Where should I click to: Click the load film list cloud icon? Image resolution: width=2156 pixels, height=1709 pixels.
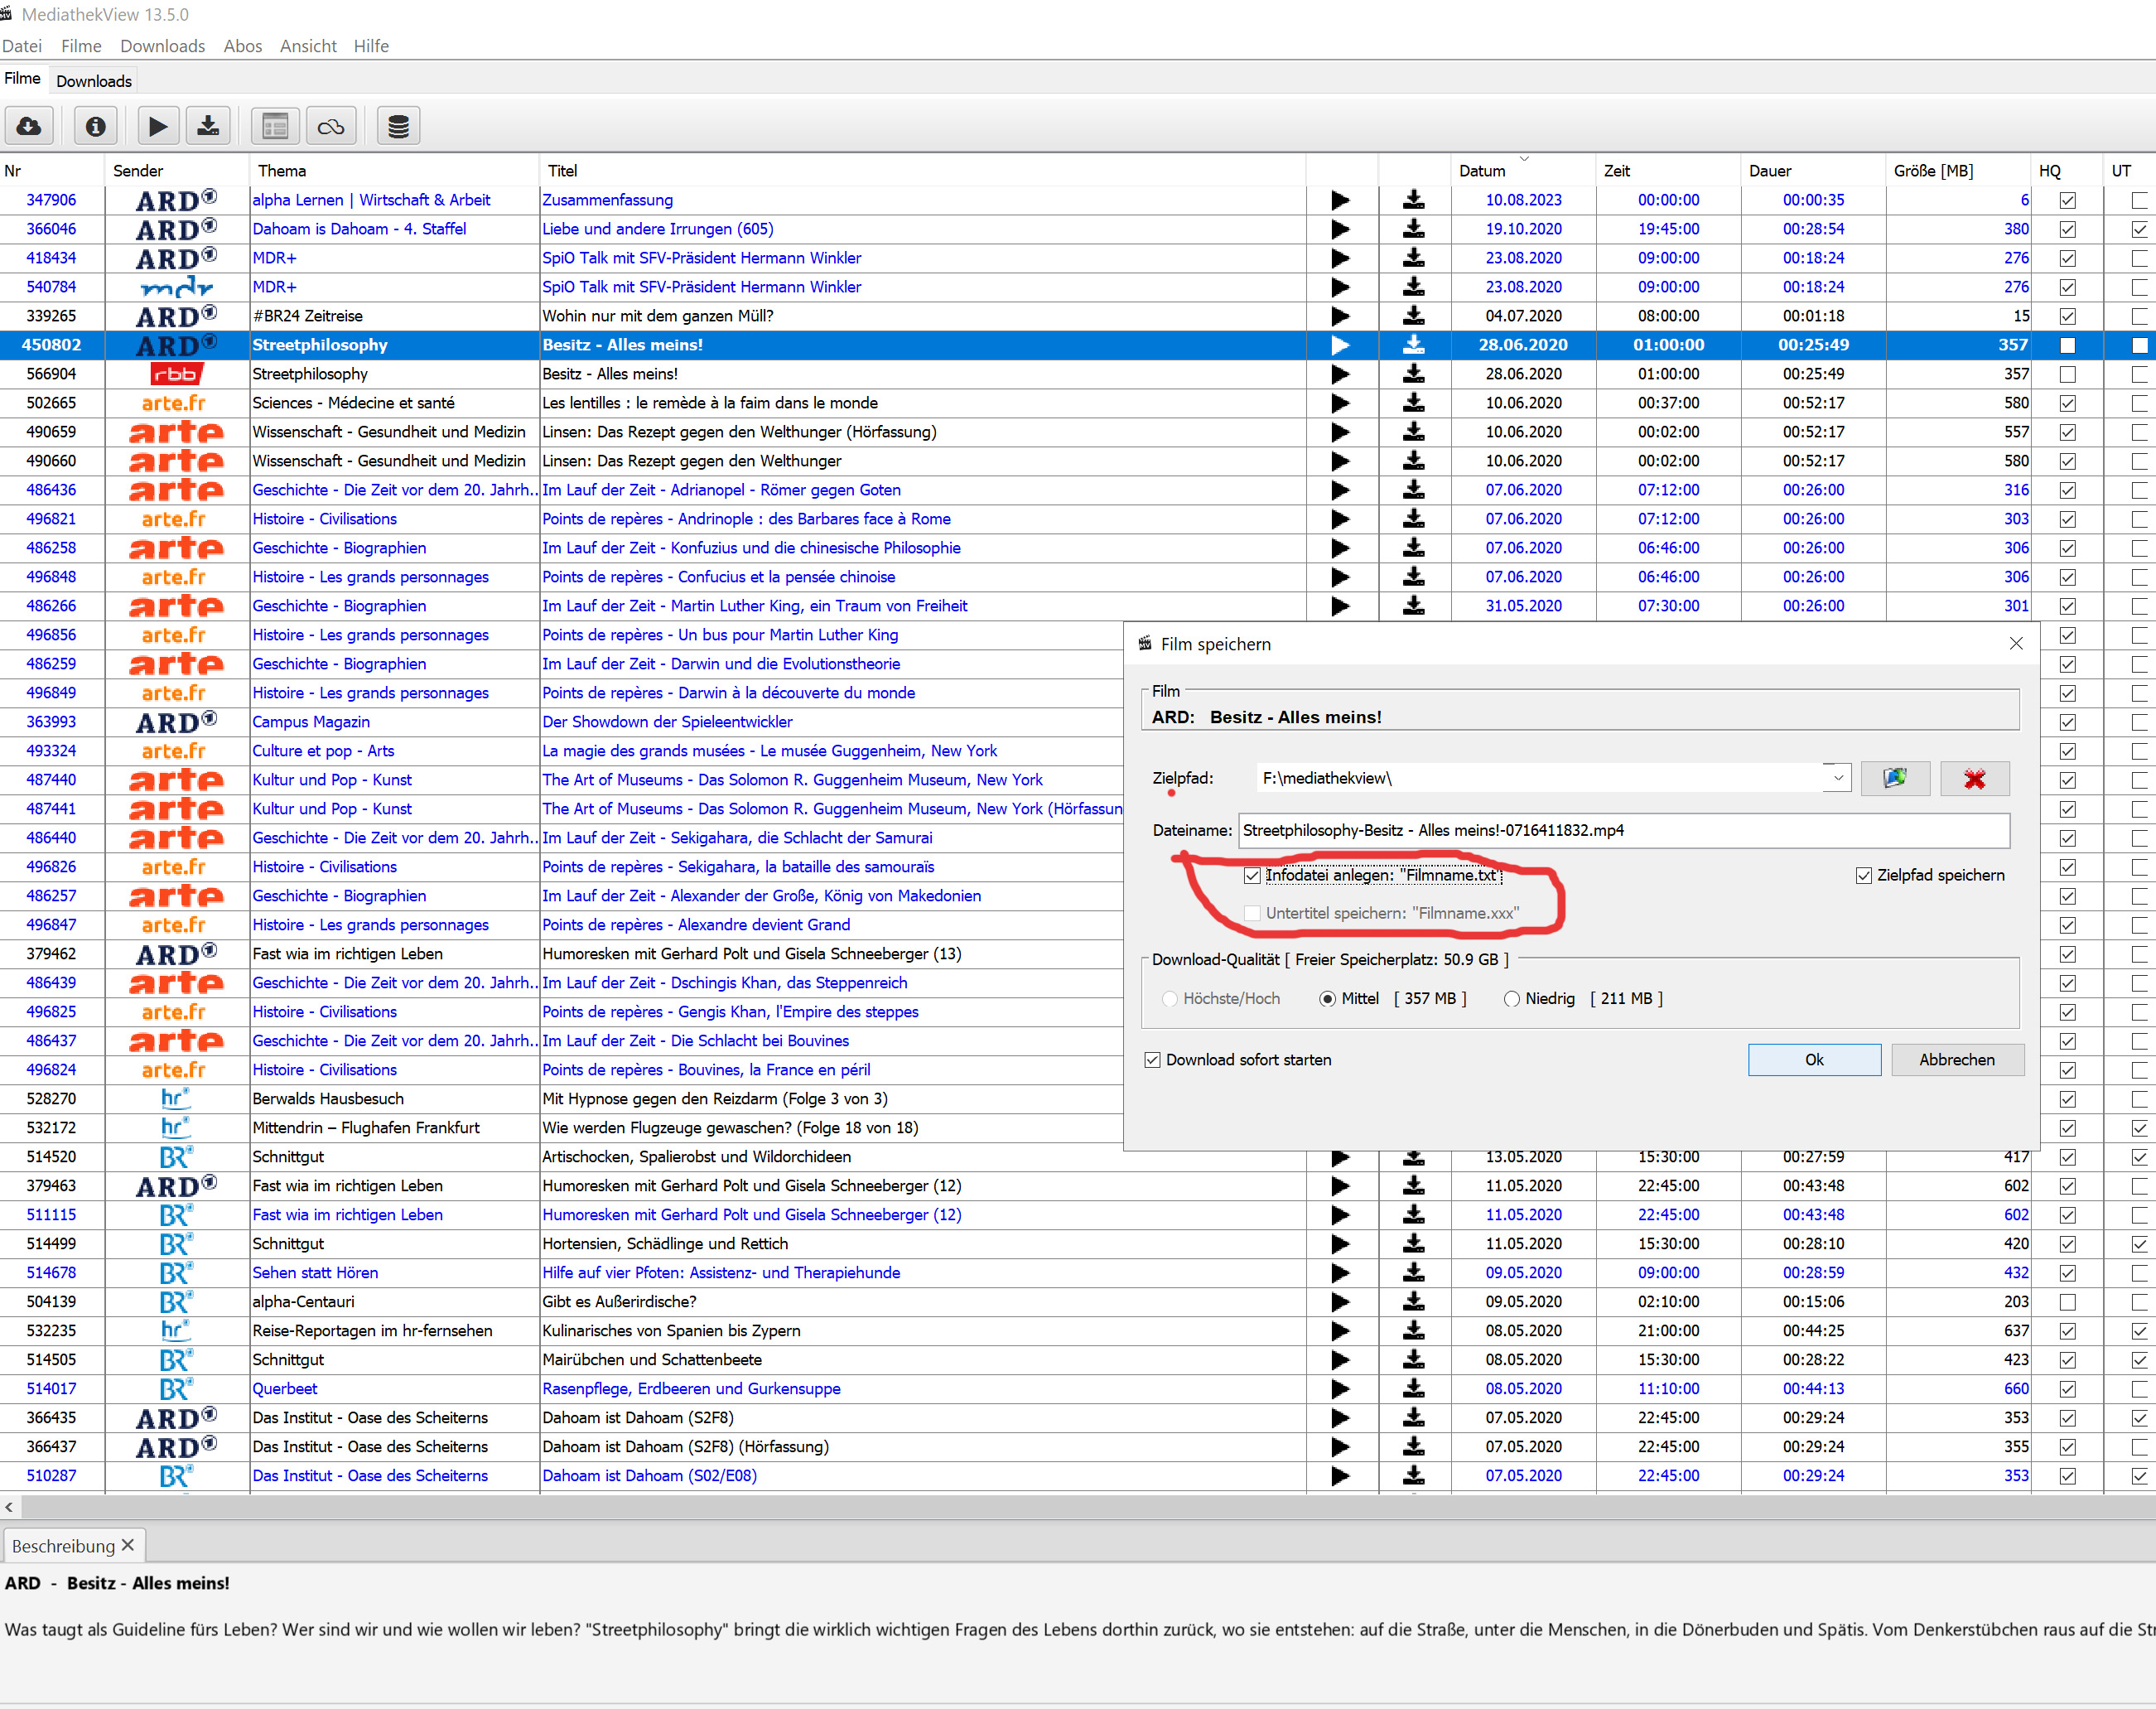point(29,127)
